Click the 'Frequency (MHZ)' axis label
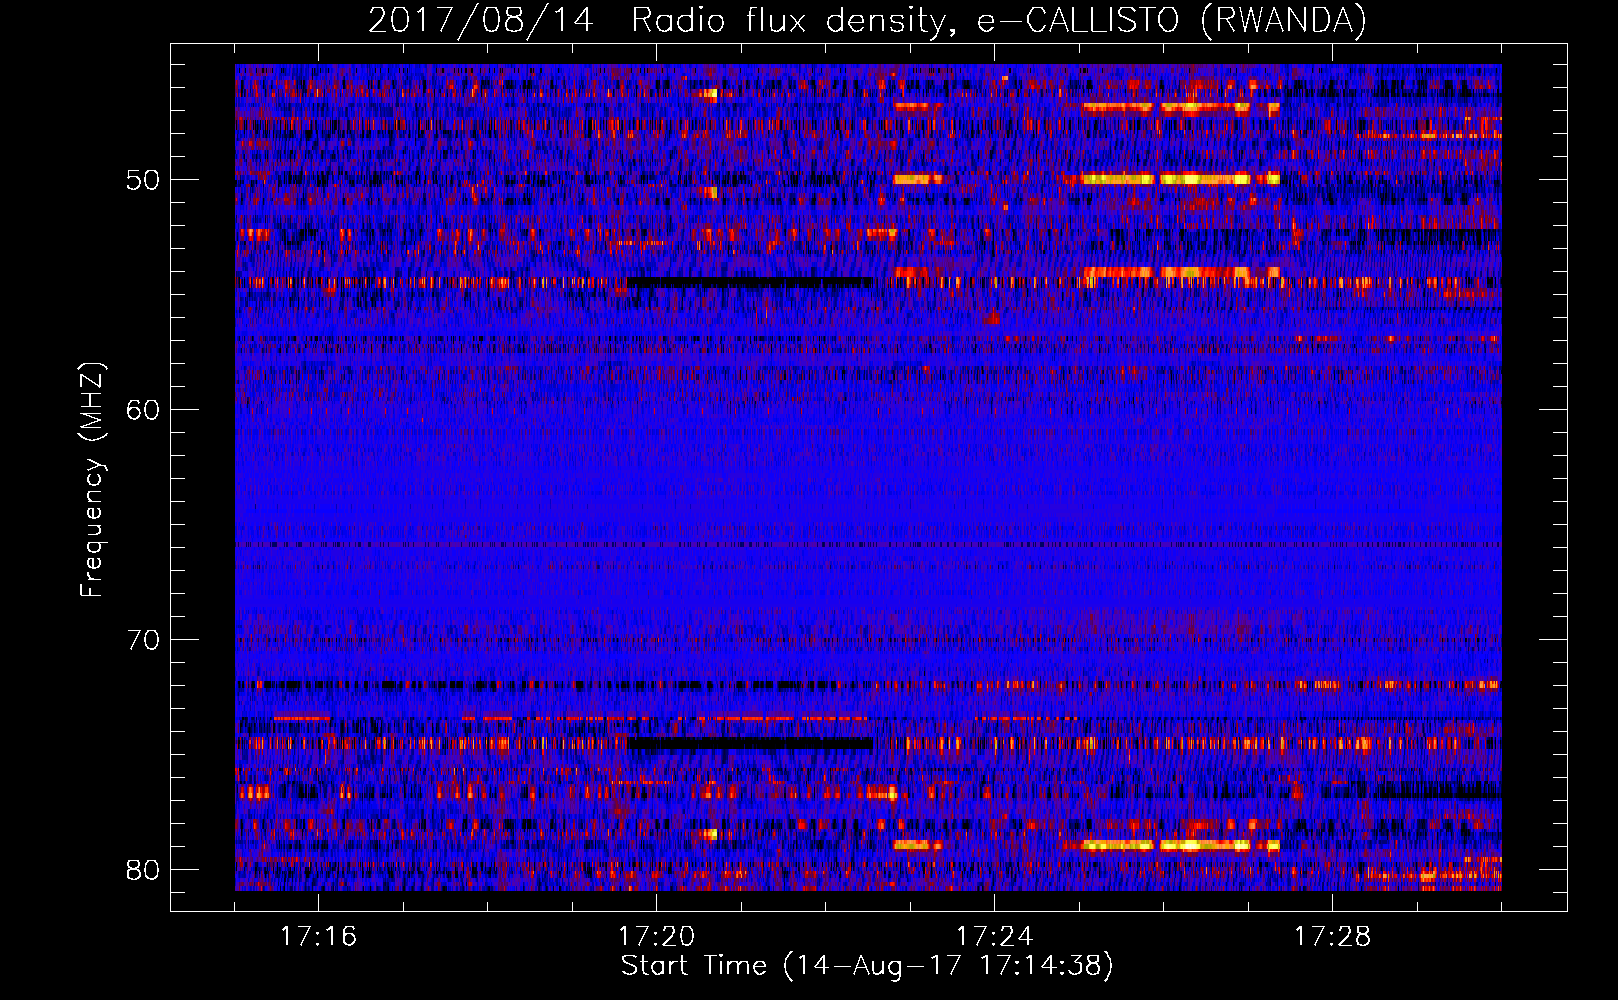The image size is (1618, 1000). pos(92,480)
